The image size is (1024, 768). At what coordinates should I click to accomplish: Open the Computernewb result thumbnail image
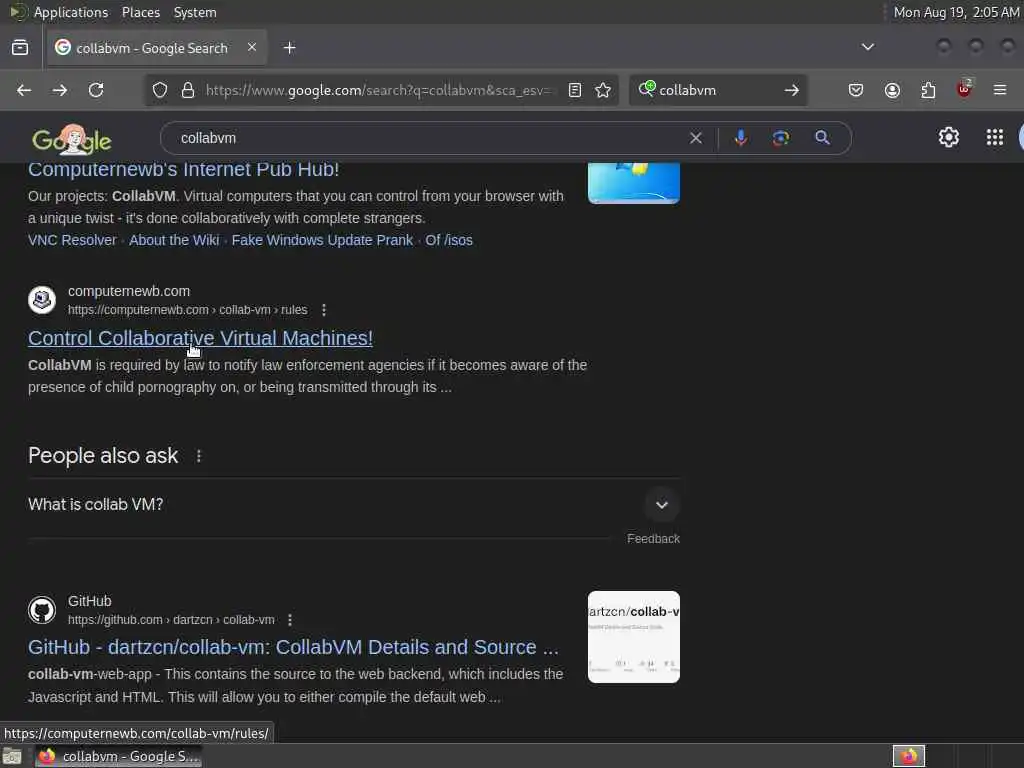(x=633, y=184)
